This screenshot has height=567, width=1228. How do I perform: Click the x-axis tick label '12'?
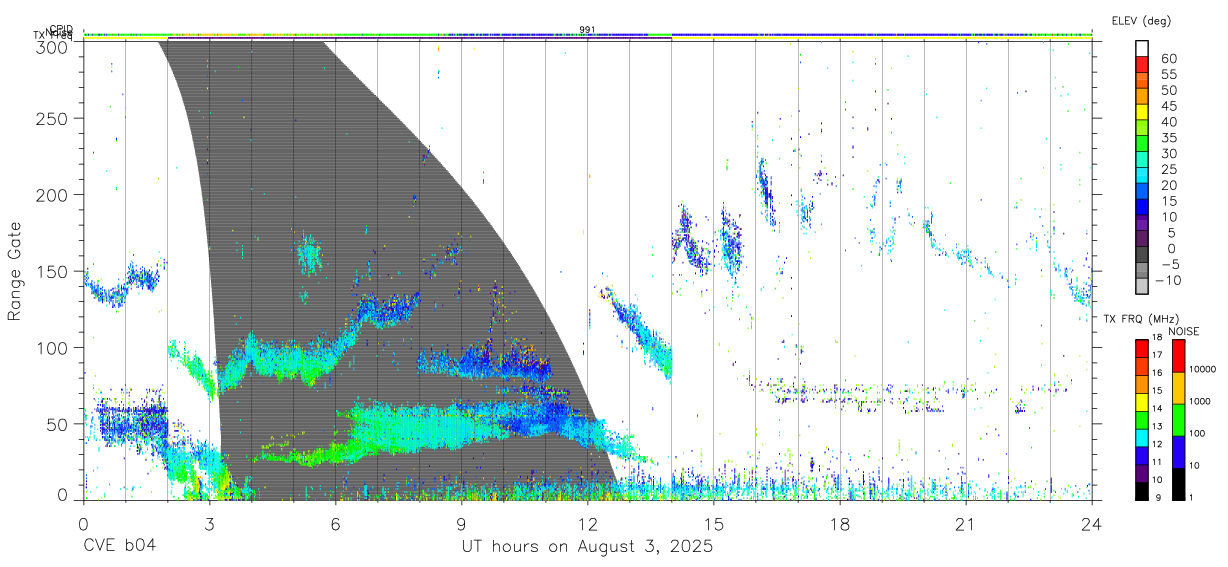[587, 524]
